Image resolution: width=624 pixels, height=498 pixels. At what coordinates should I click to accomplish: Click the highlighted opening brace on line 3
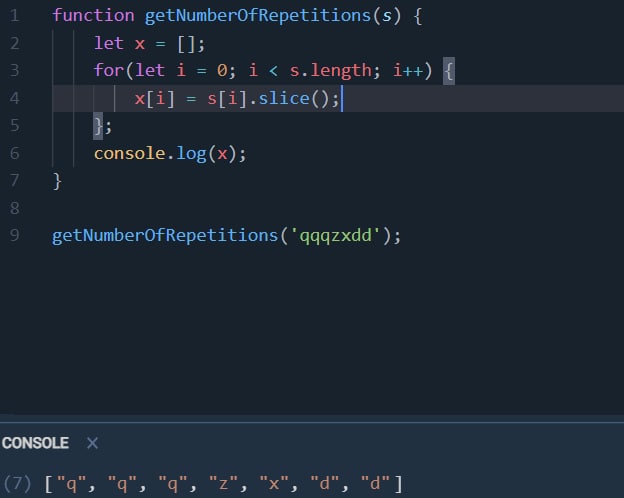point(448,71)
